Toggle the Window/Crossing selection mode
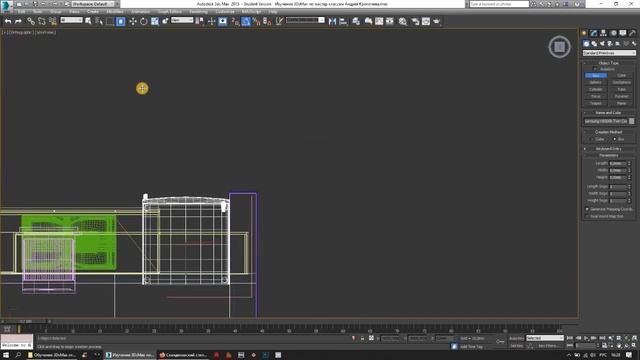Image resolution: width=640 pixels, height=360 pixels. tap(121, 21)
